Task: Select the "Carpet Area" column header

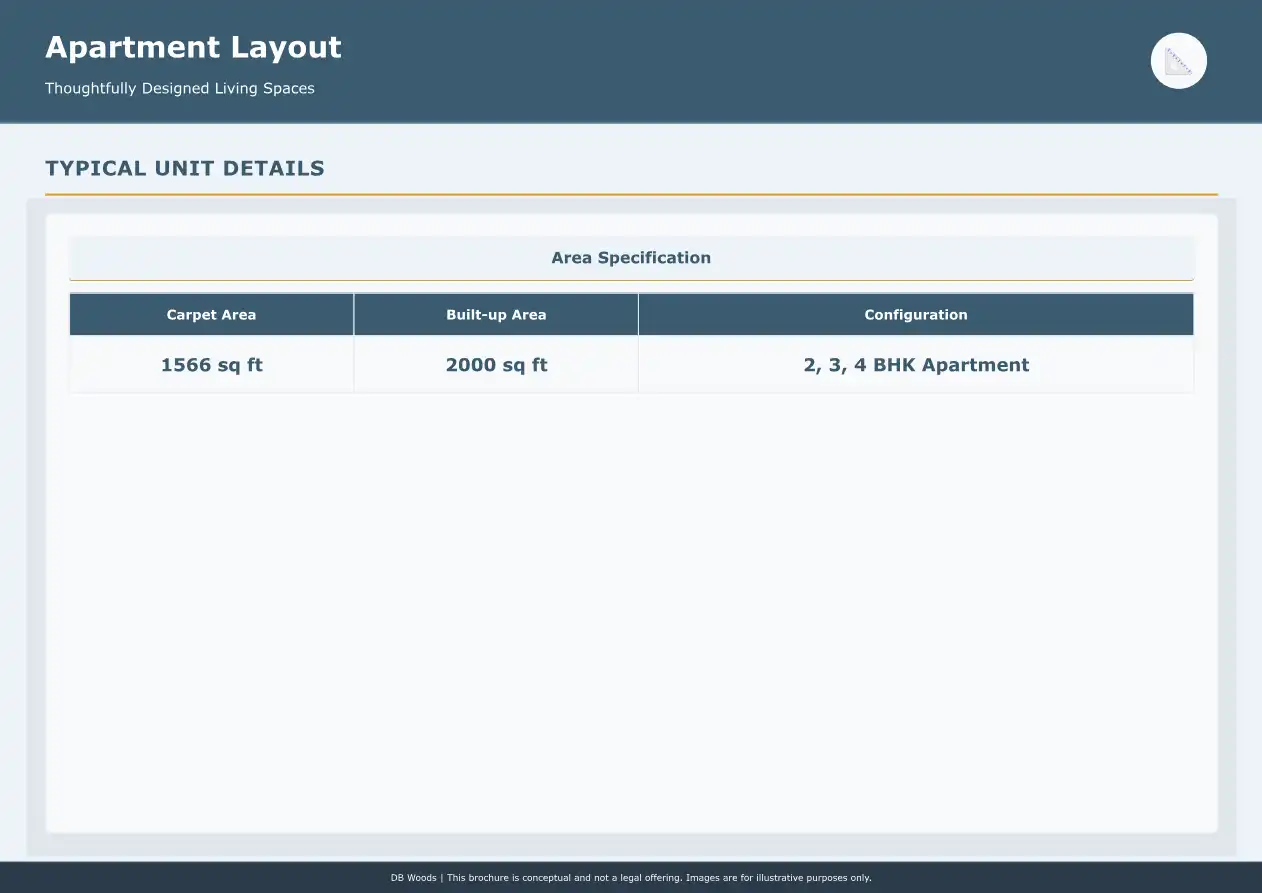Action: [211, 315]
